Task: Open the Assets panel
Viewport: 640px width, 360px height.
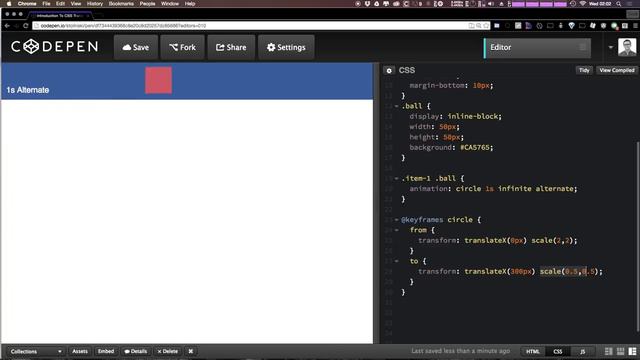Action: 80,351
